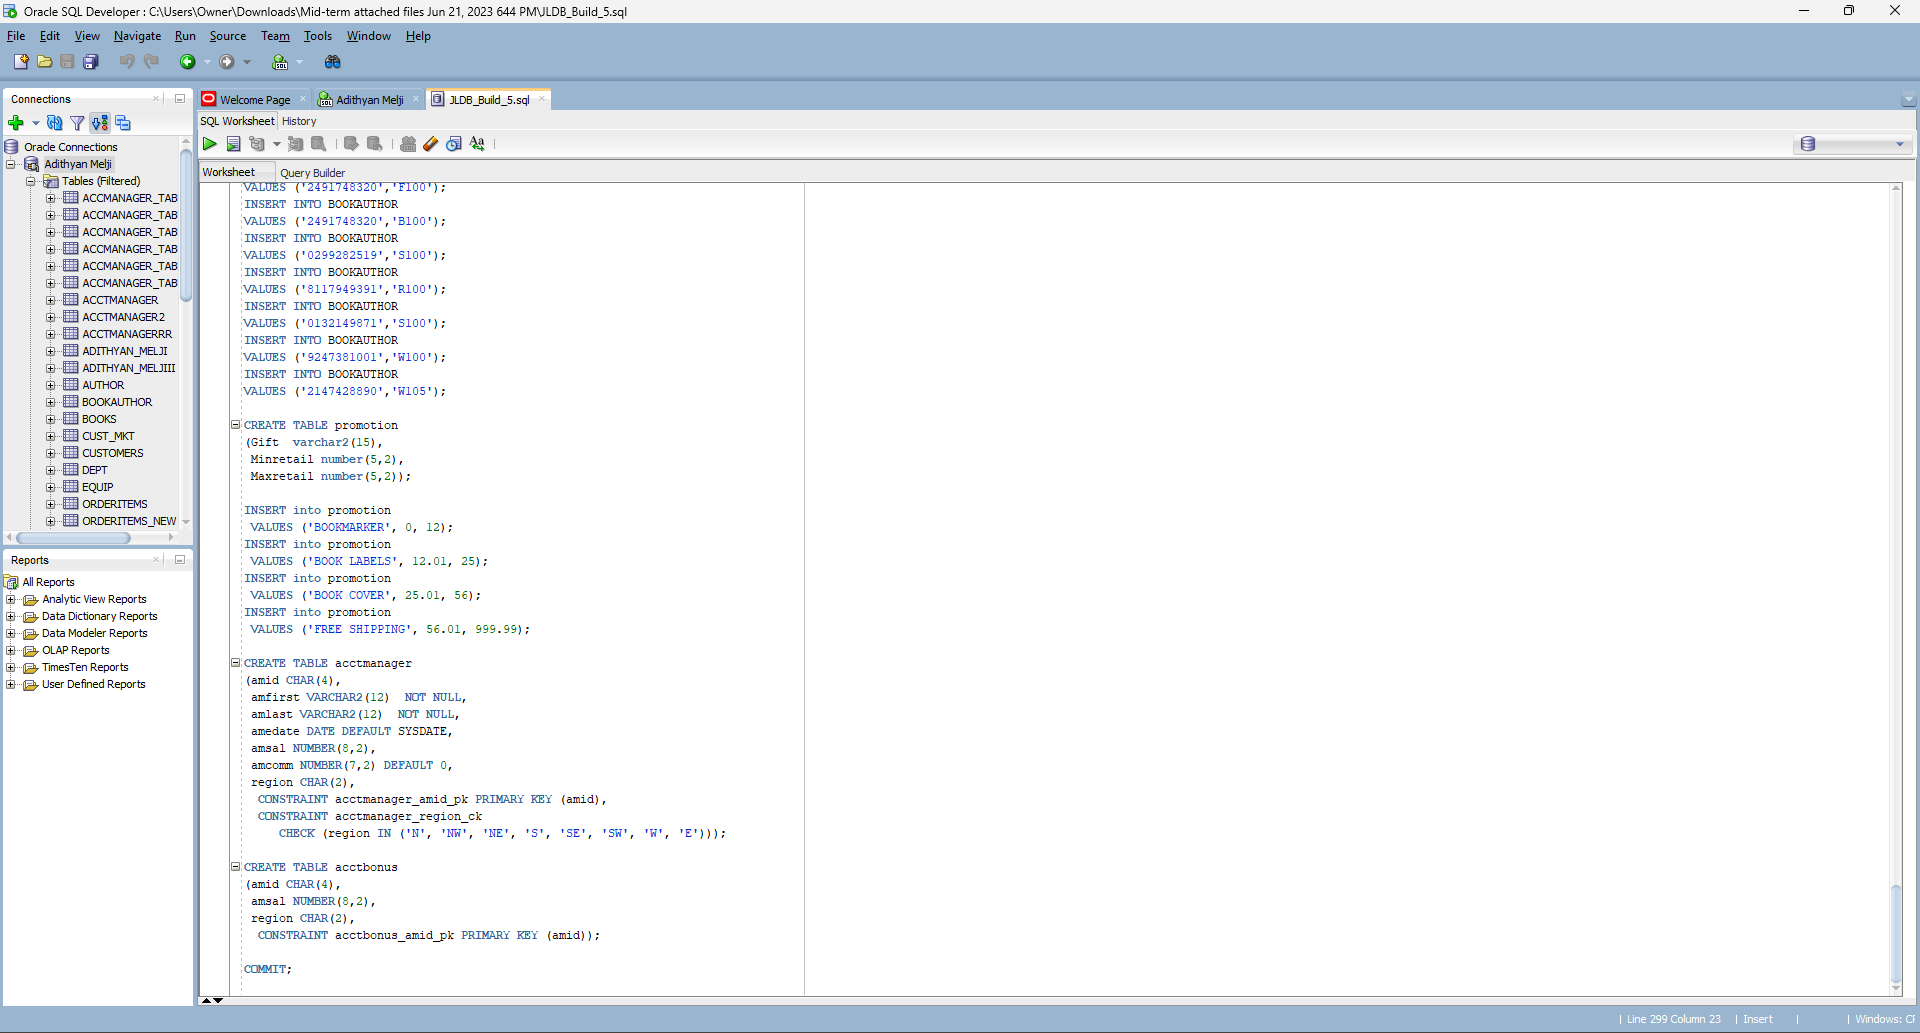Apply a filter to the Connections tree
The width and height of the screenshot is (1920, 1033).
77,123
